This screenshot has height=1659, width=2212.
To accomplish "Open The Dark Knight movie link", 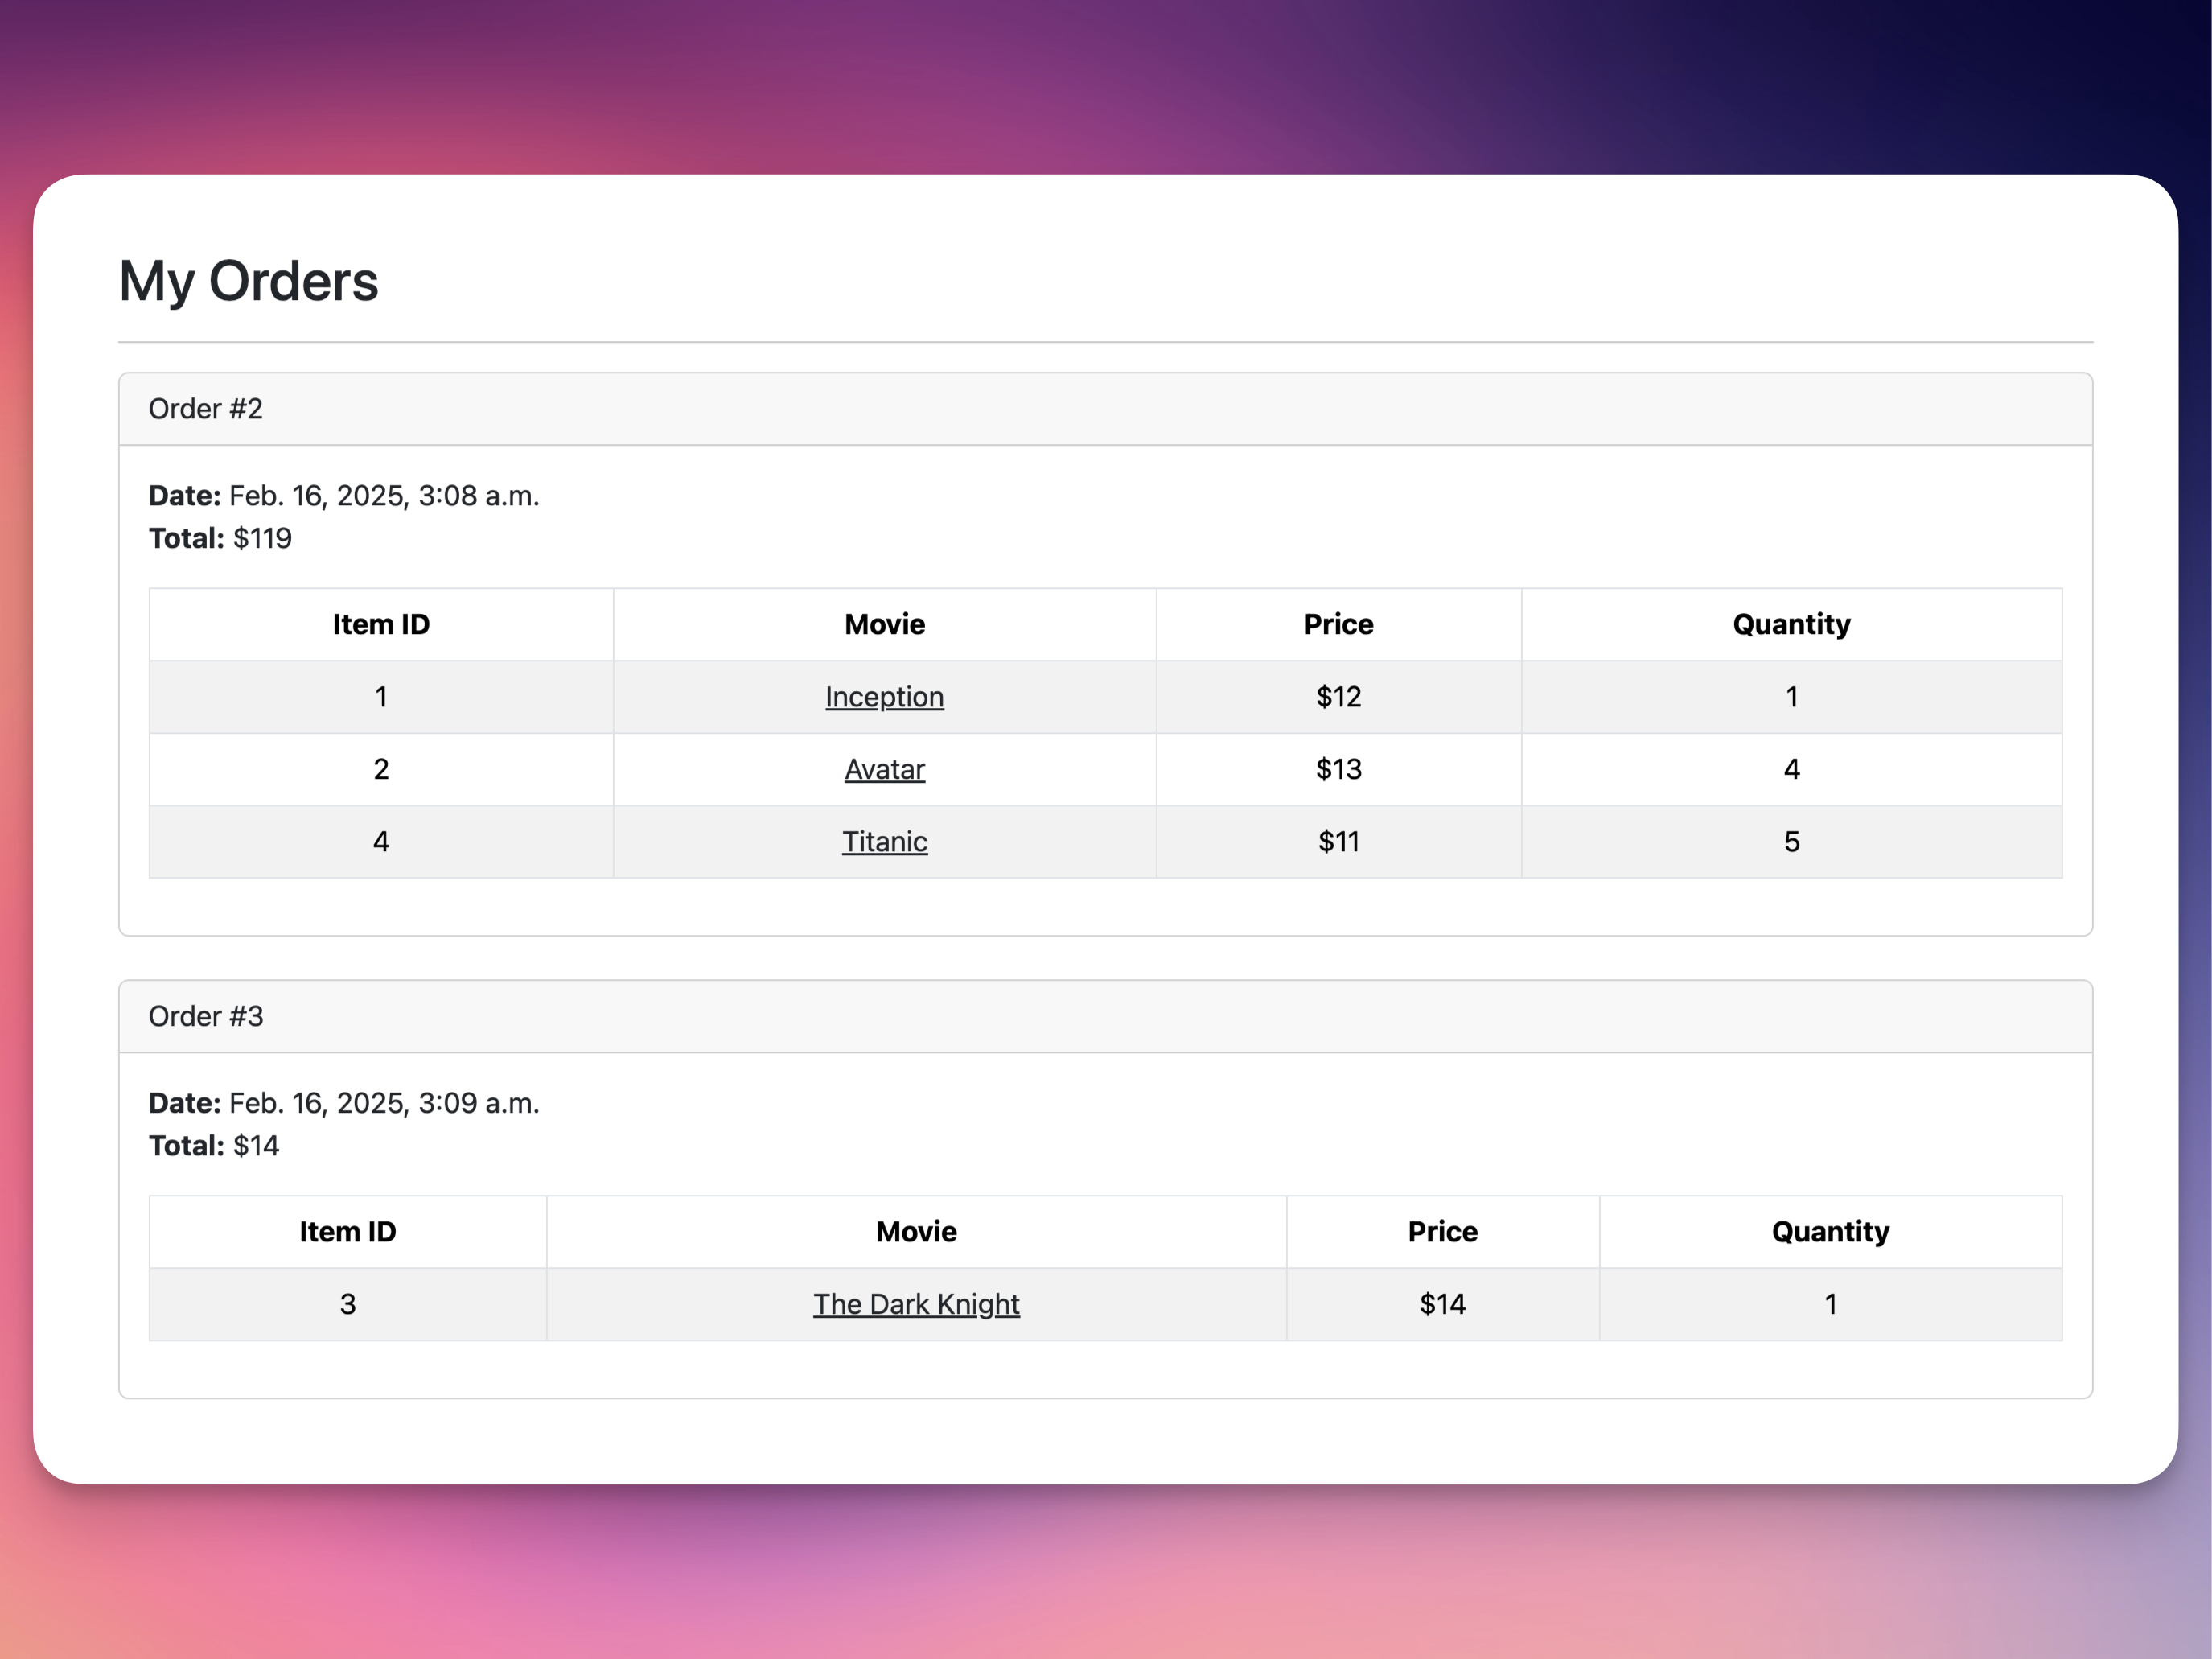I will [x=916, y=1304].
